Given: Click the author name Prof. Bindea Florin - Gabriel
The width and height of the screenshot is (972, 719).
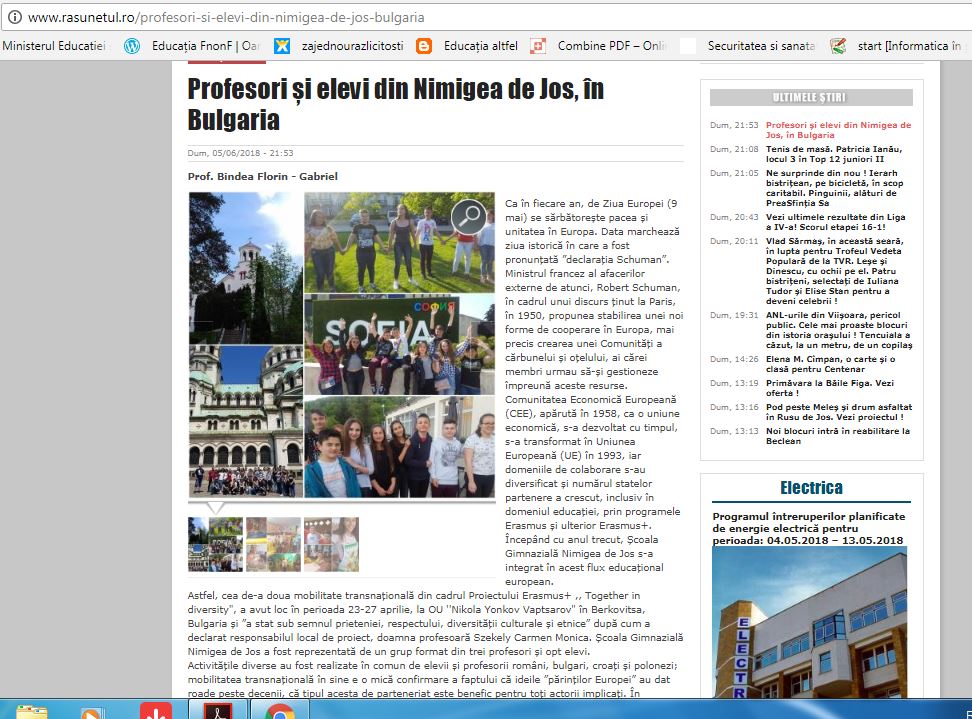Looking at the screenshot, I should 263,177.
